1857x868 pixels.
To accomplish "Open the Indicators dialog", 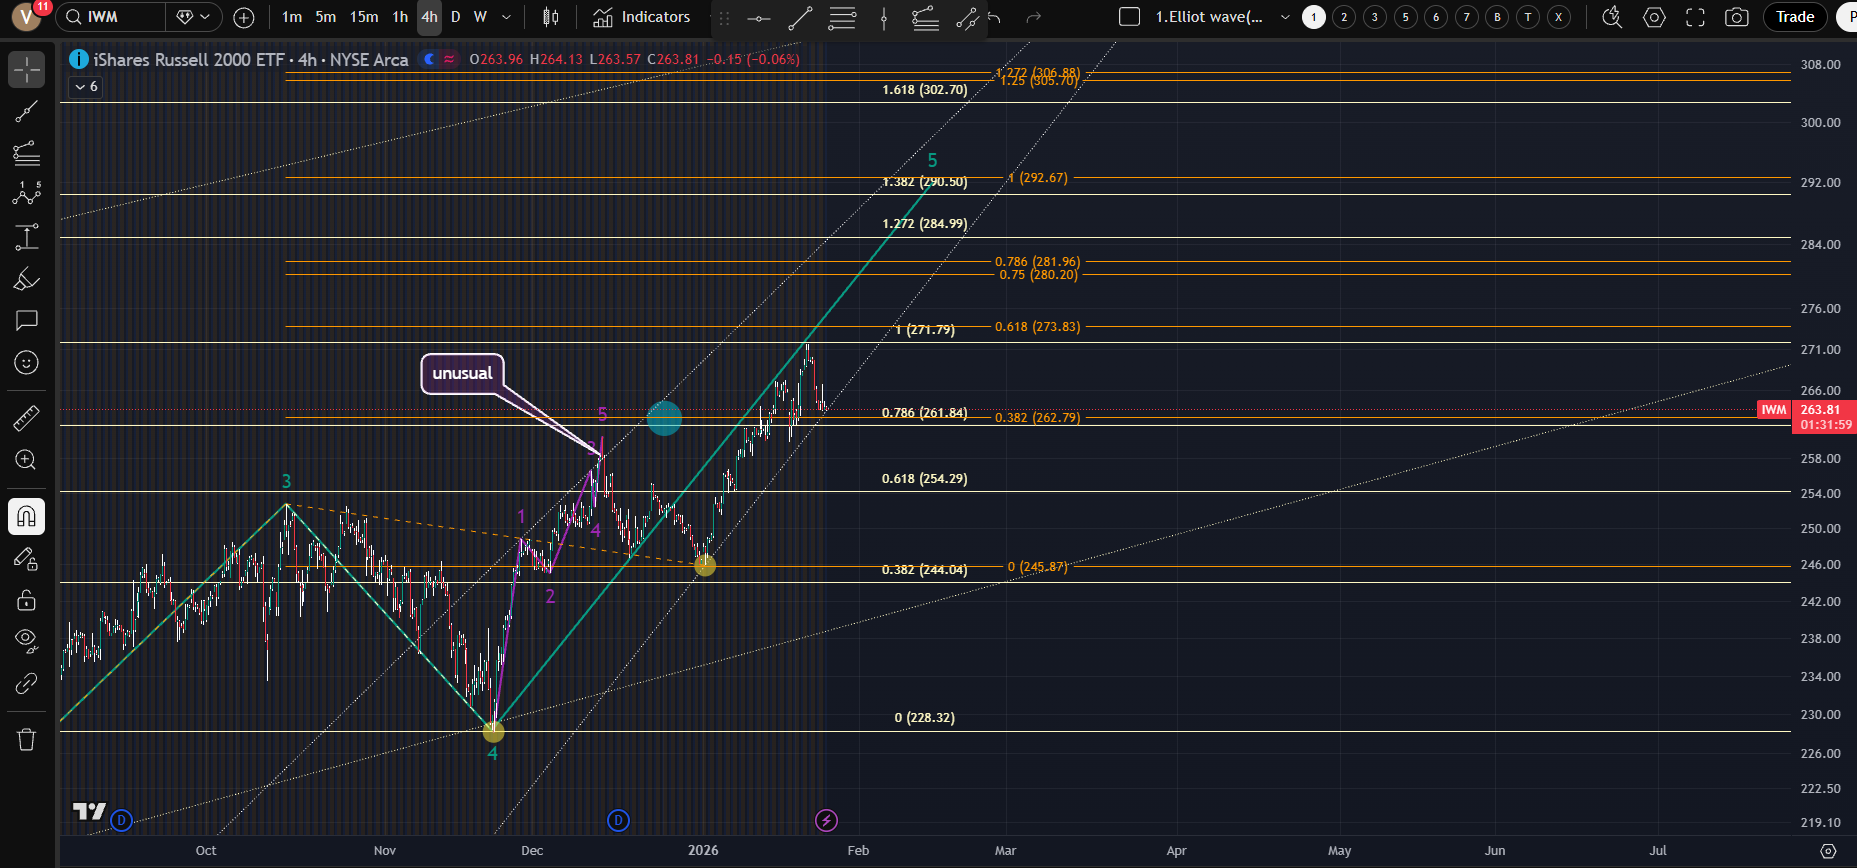I will click(x=642, y=17).
